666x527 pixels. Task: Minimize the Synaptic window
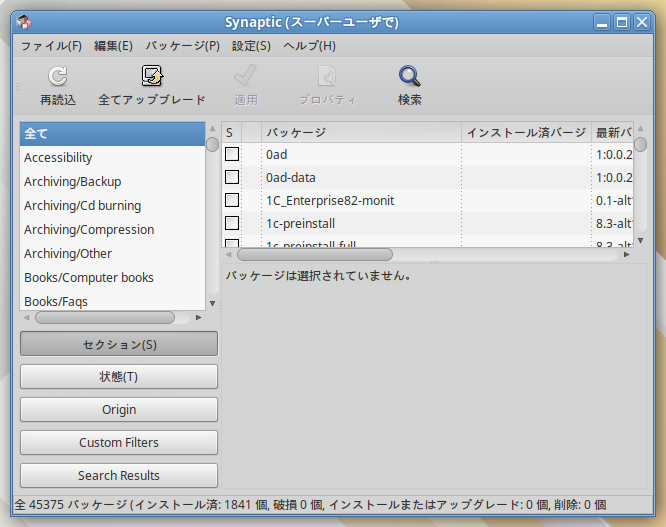pyautogui.click(x=601, y=22)
